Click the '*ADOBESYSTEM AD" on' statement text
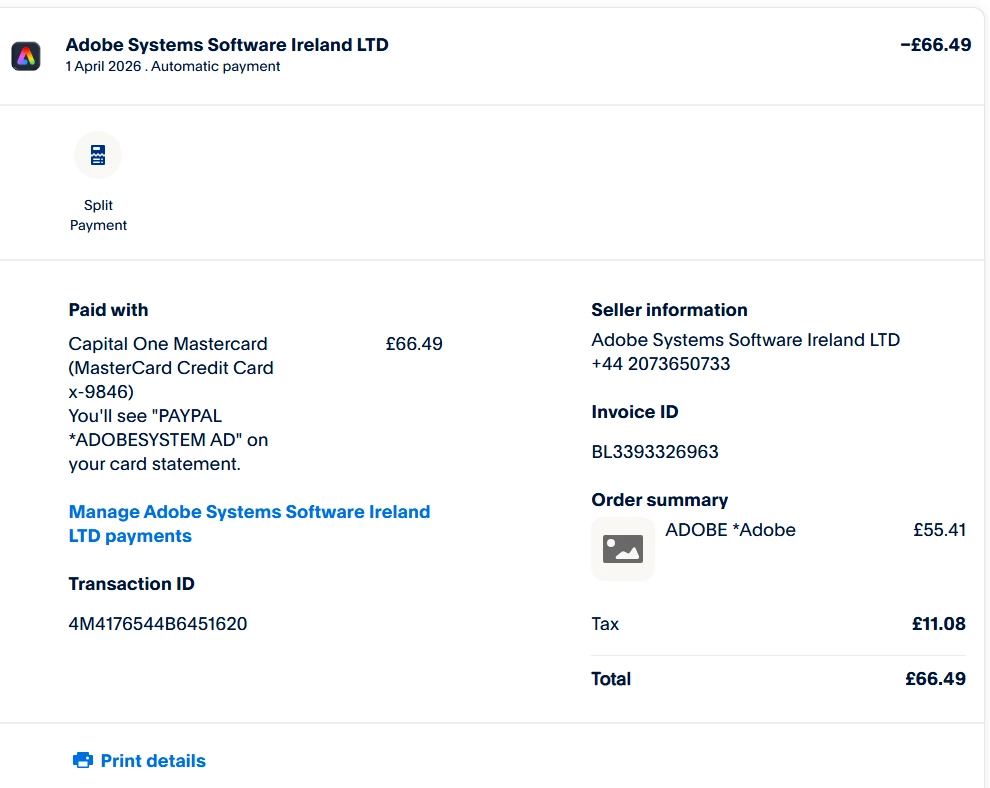This screenshot has width=990, height=788. tap(169, 440)
